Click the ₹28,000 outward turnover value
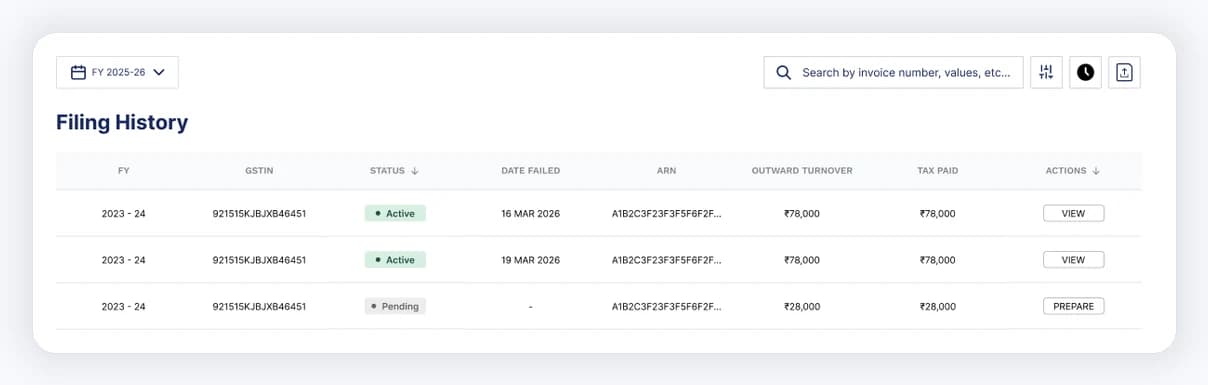 (x=802, y=307)
